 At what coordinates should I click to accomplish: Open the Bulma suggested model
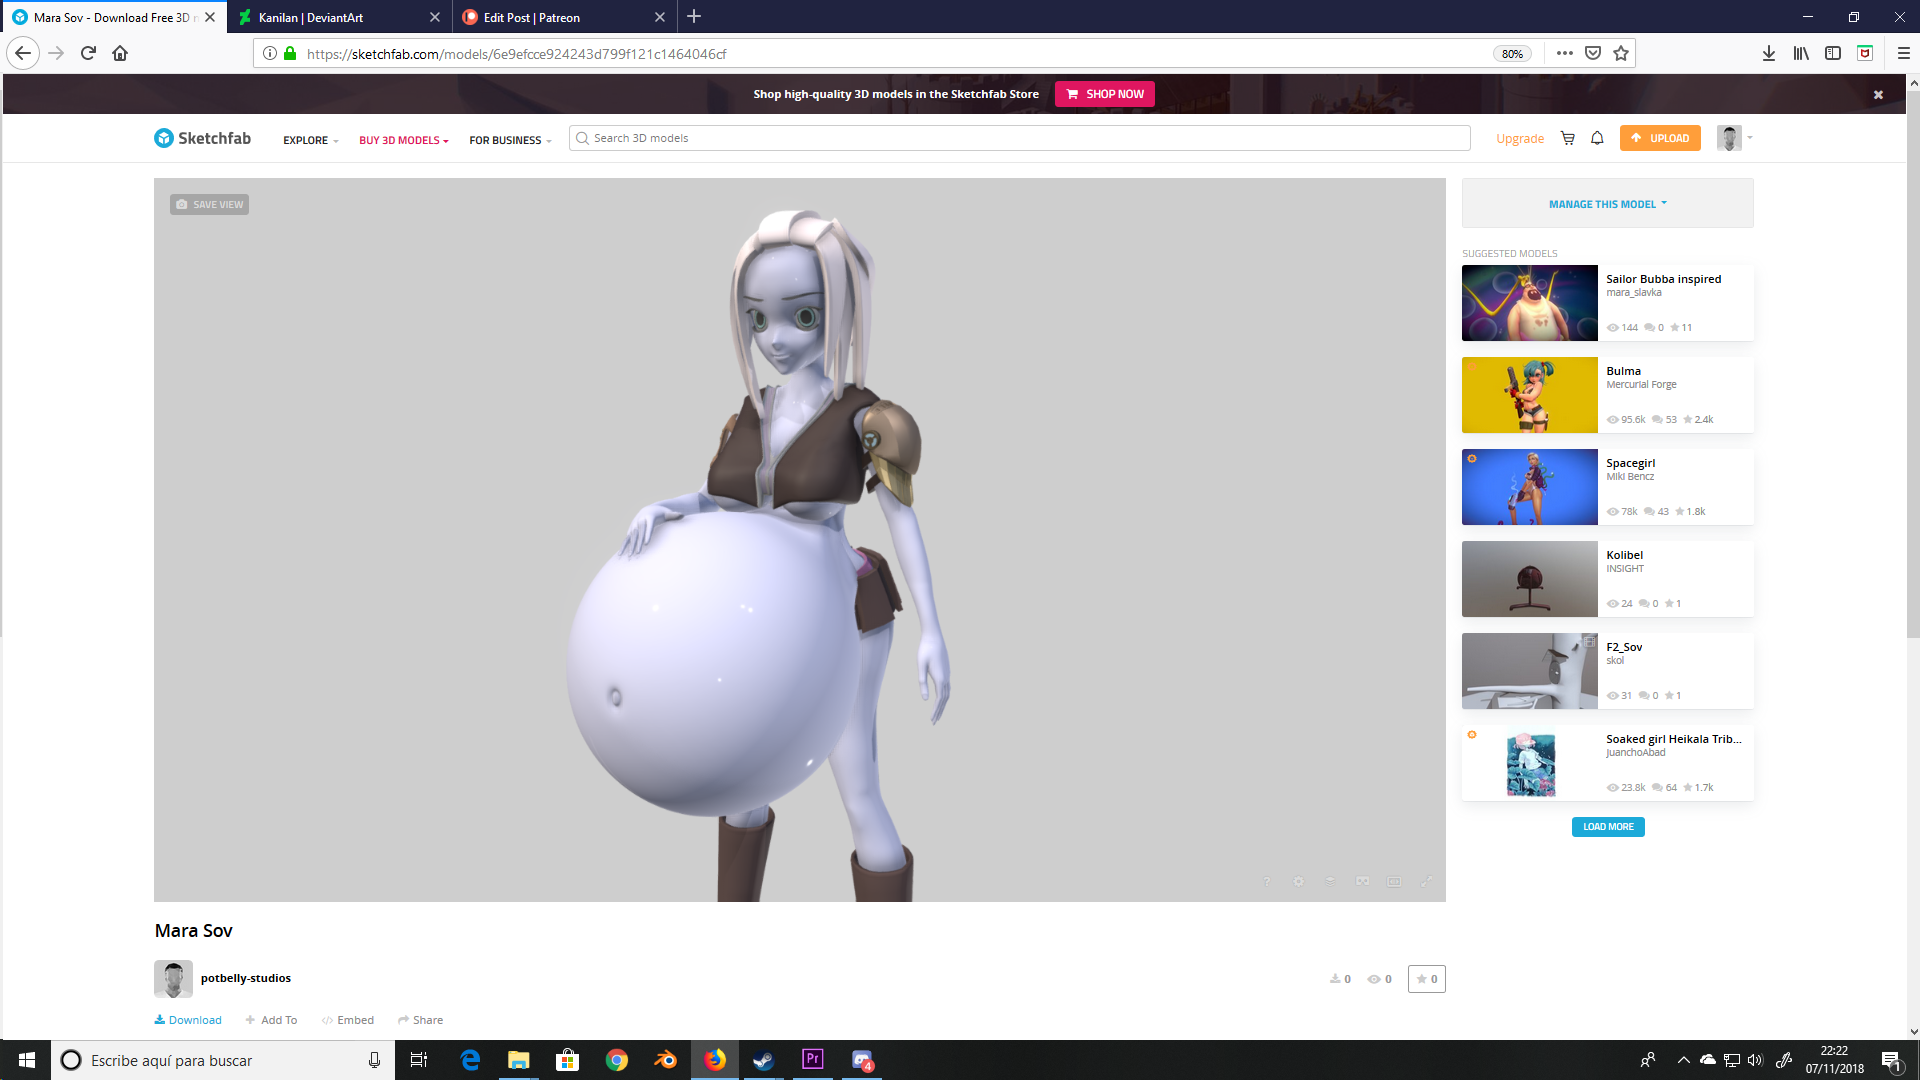pyautogui.click(x=1607, y=395)
